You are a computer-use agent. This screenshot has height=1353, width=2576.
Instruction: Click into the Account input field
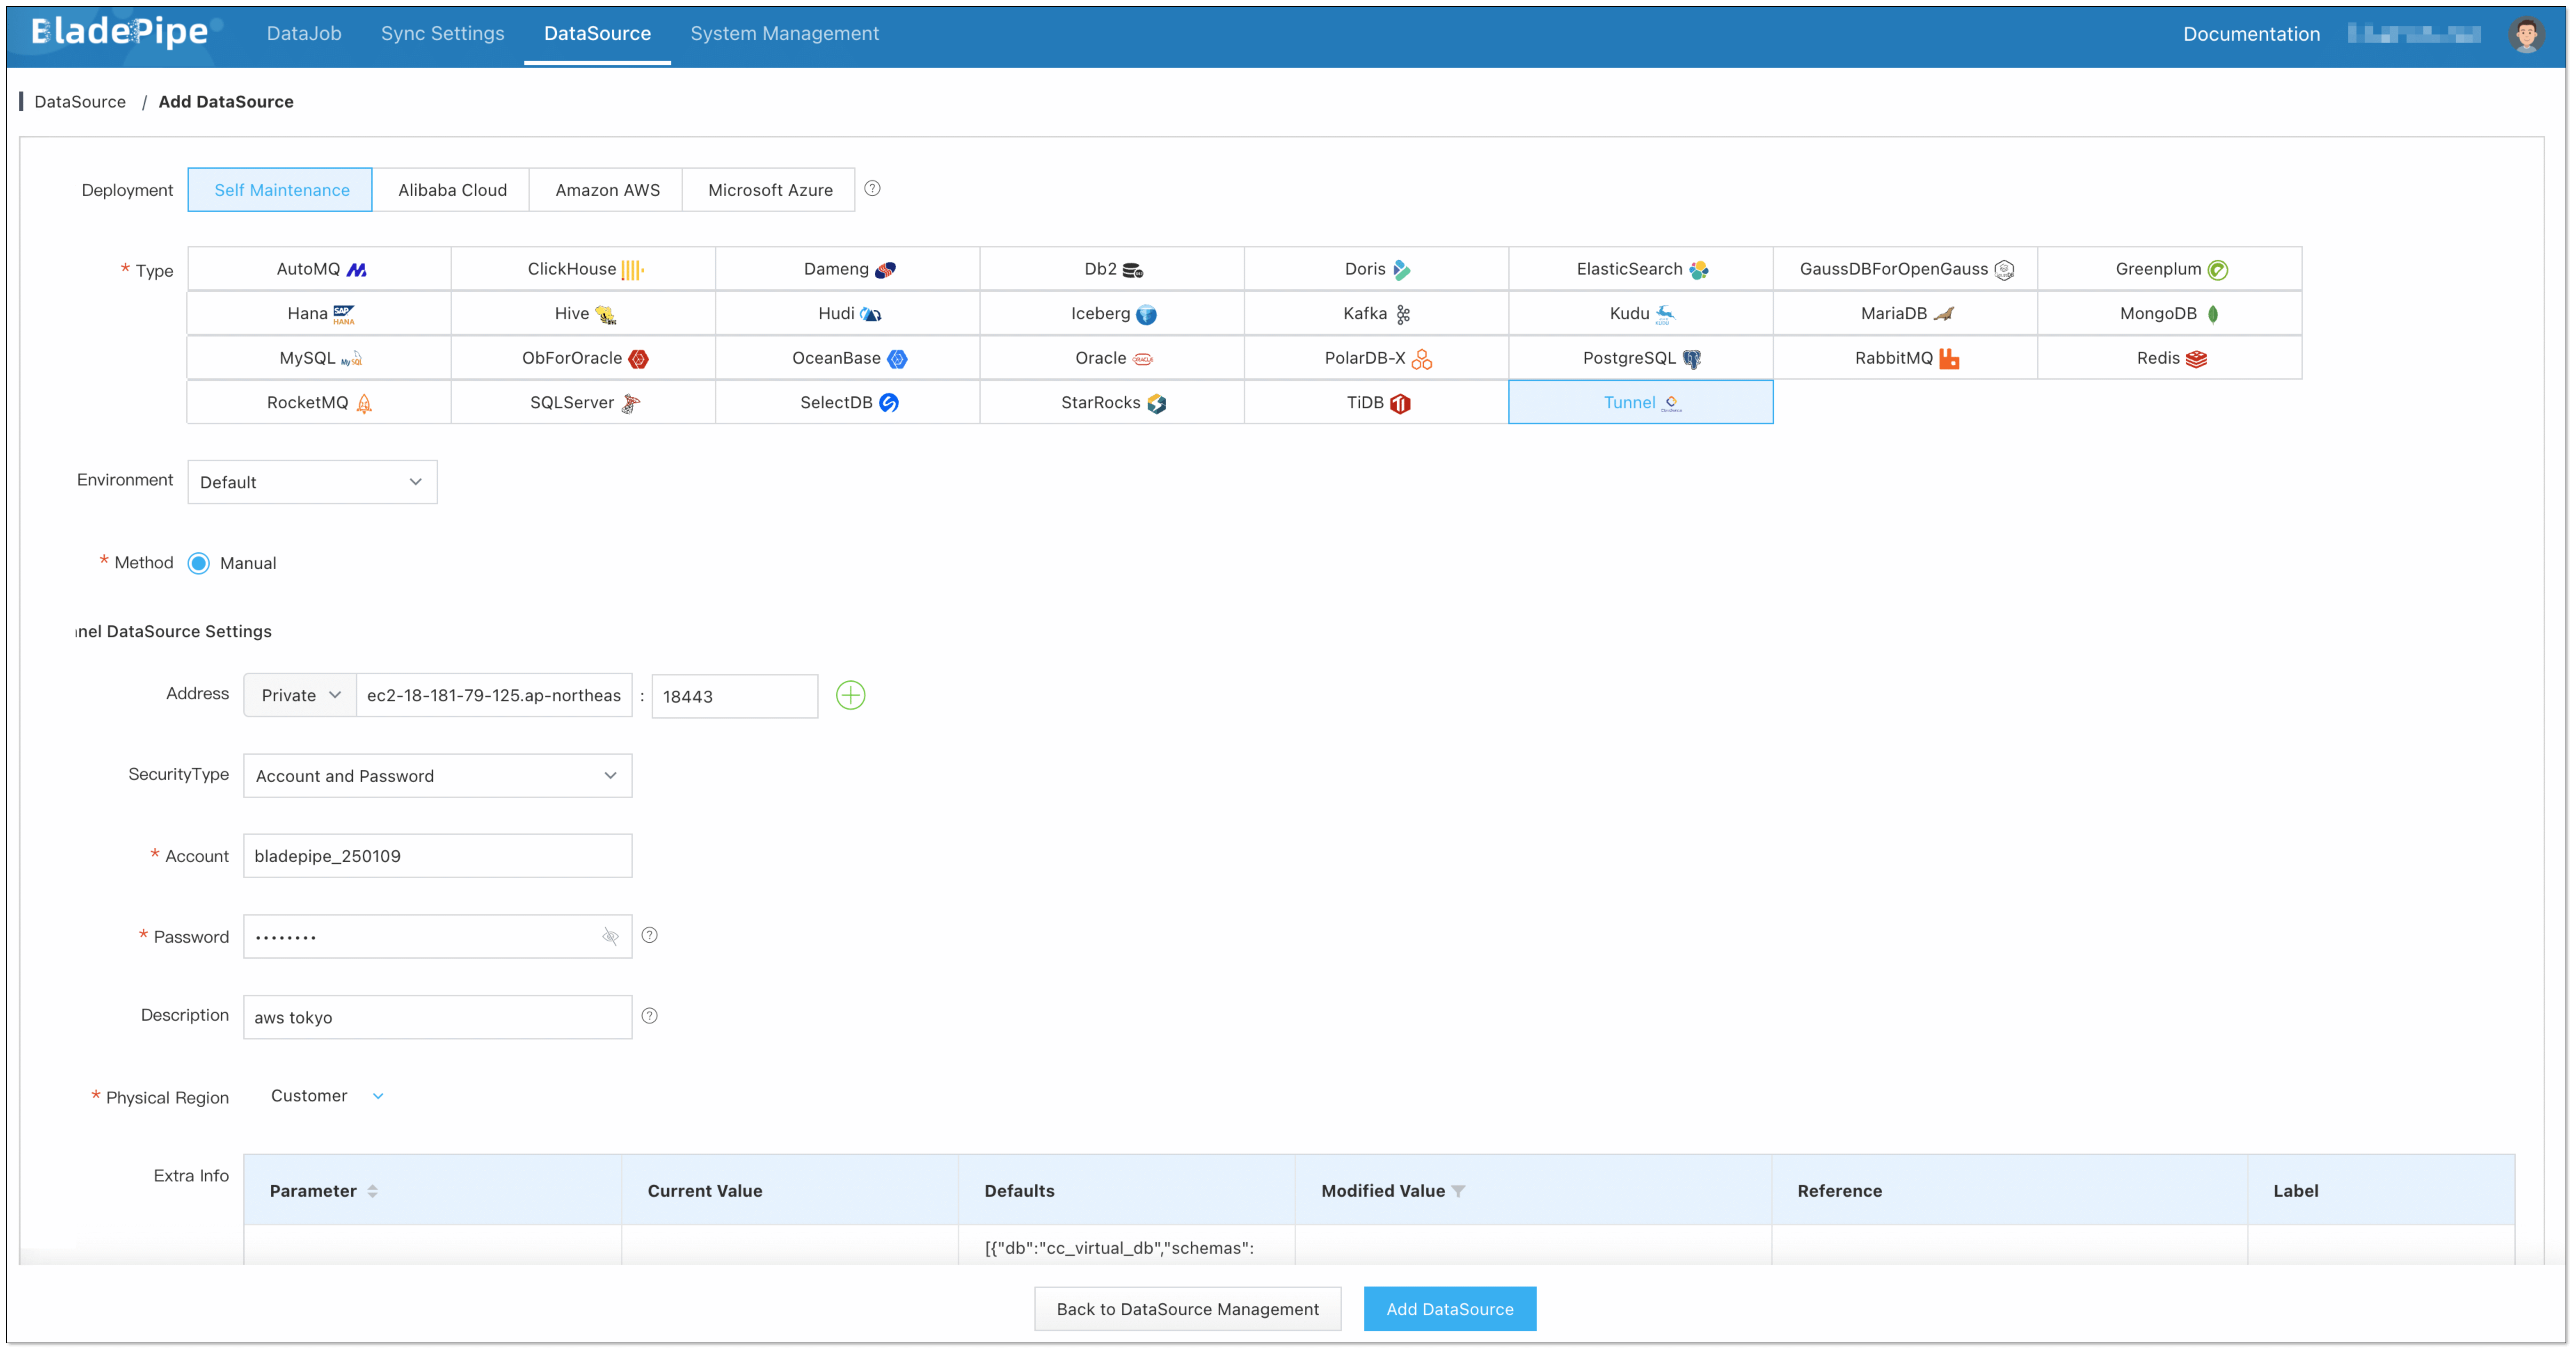coord(437,856)
